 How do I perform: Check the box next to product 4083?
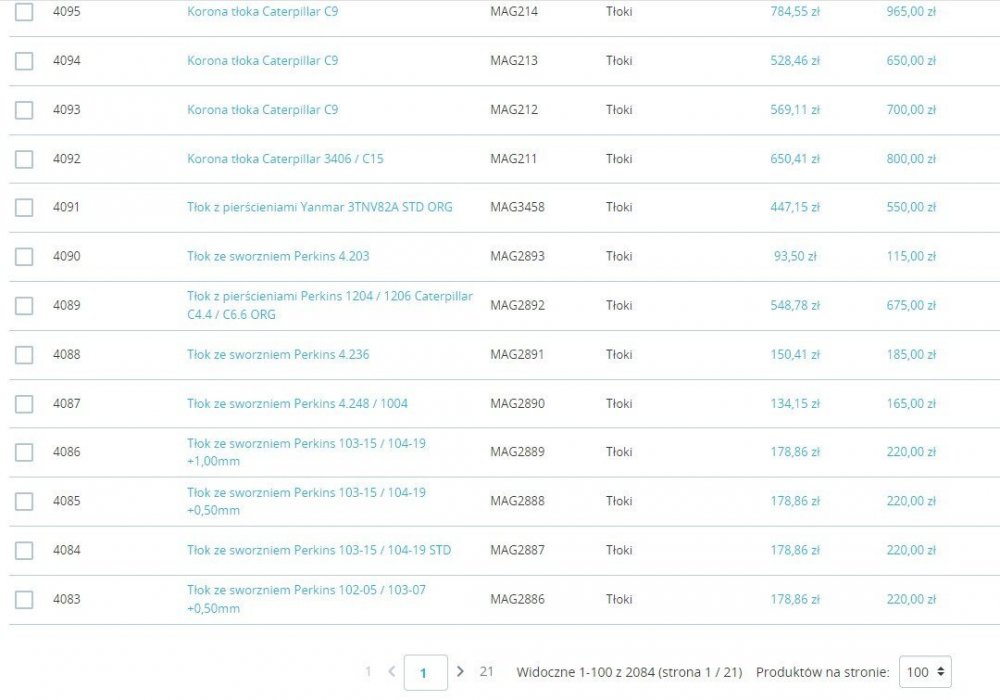24,599
